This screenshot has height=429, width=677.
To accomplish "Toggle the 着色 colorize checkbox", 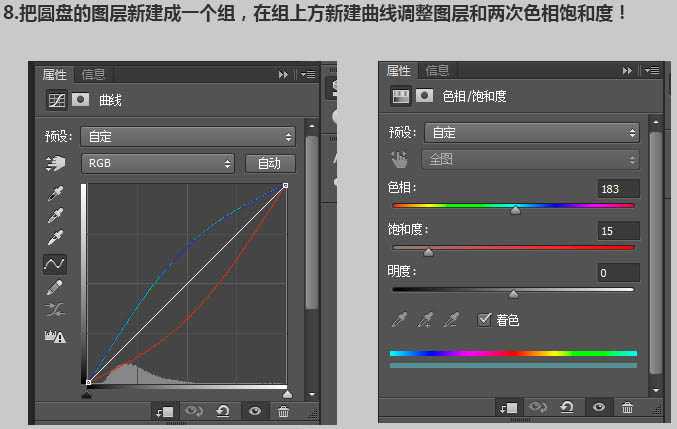I will tap(485, 320).
